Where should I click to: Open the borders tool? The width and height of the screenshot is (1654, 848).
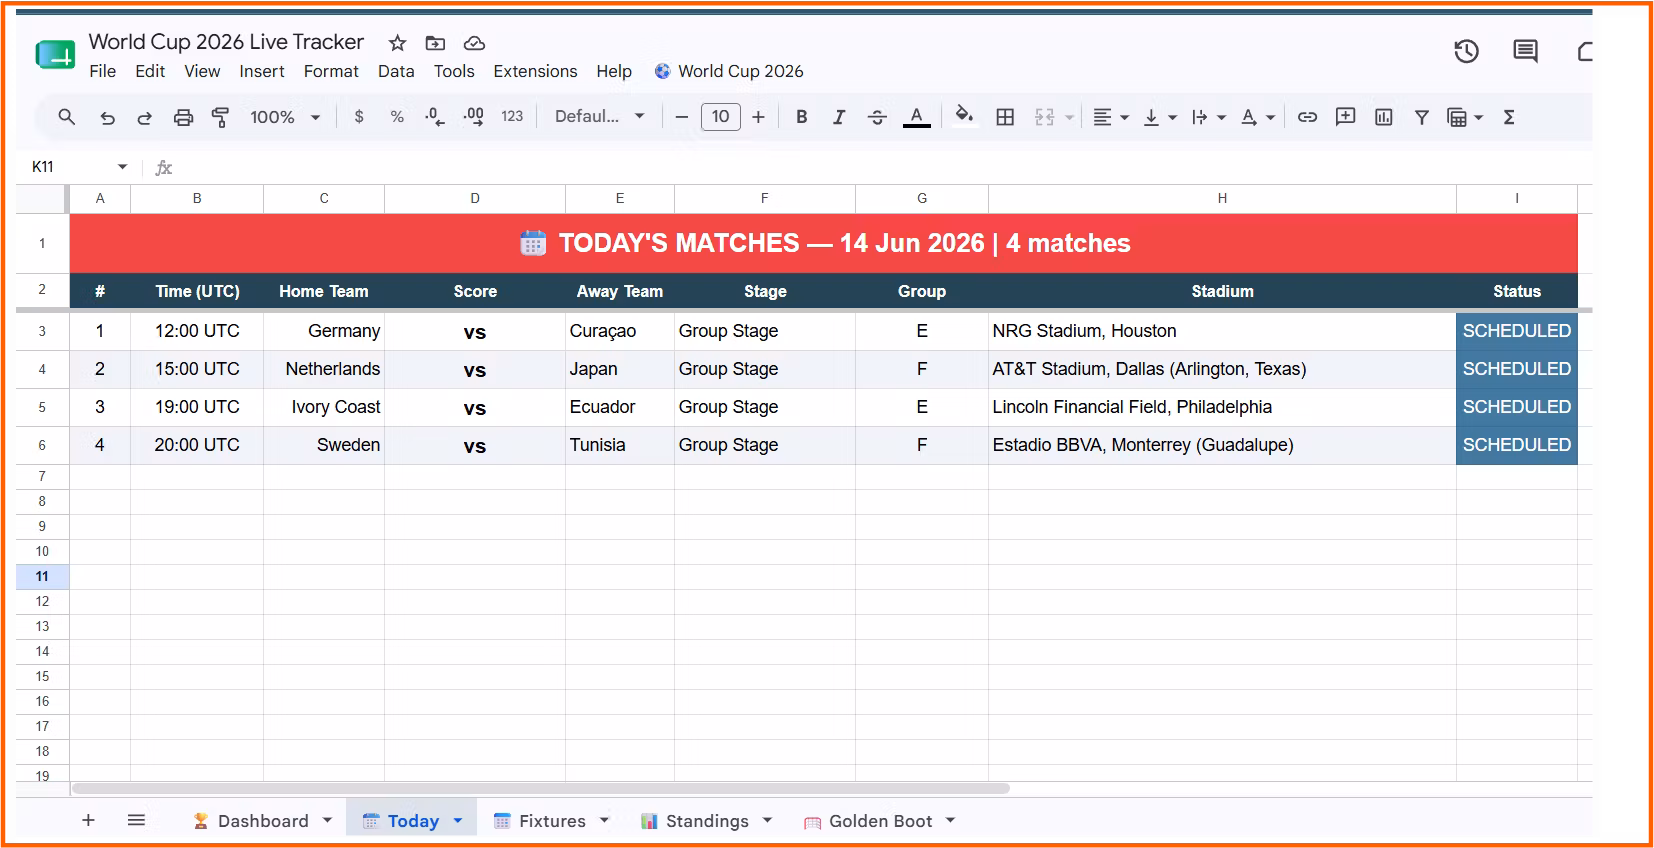pos(1005,117)
